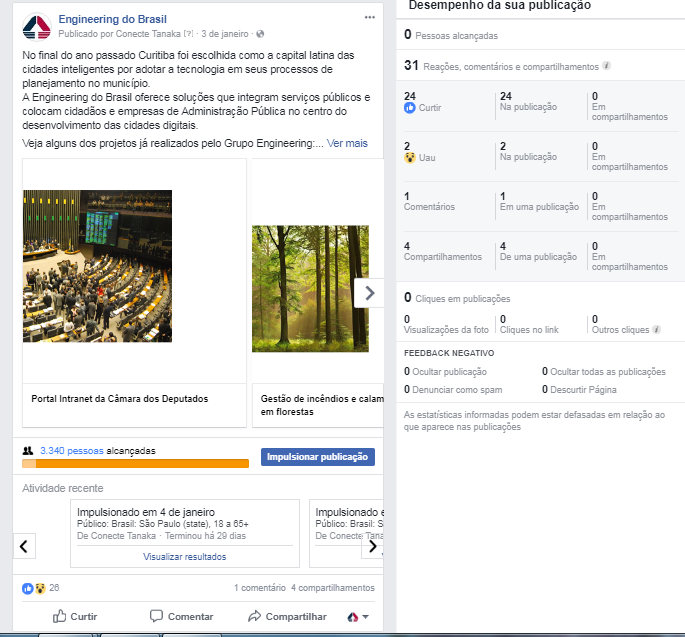Click the Uau emoji icon in stats
The width and height of the screenshot is (685, 637).
(410, 158)
